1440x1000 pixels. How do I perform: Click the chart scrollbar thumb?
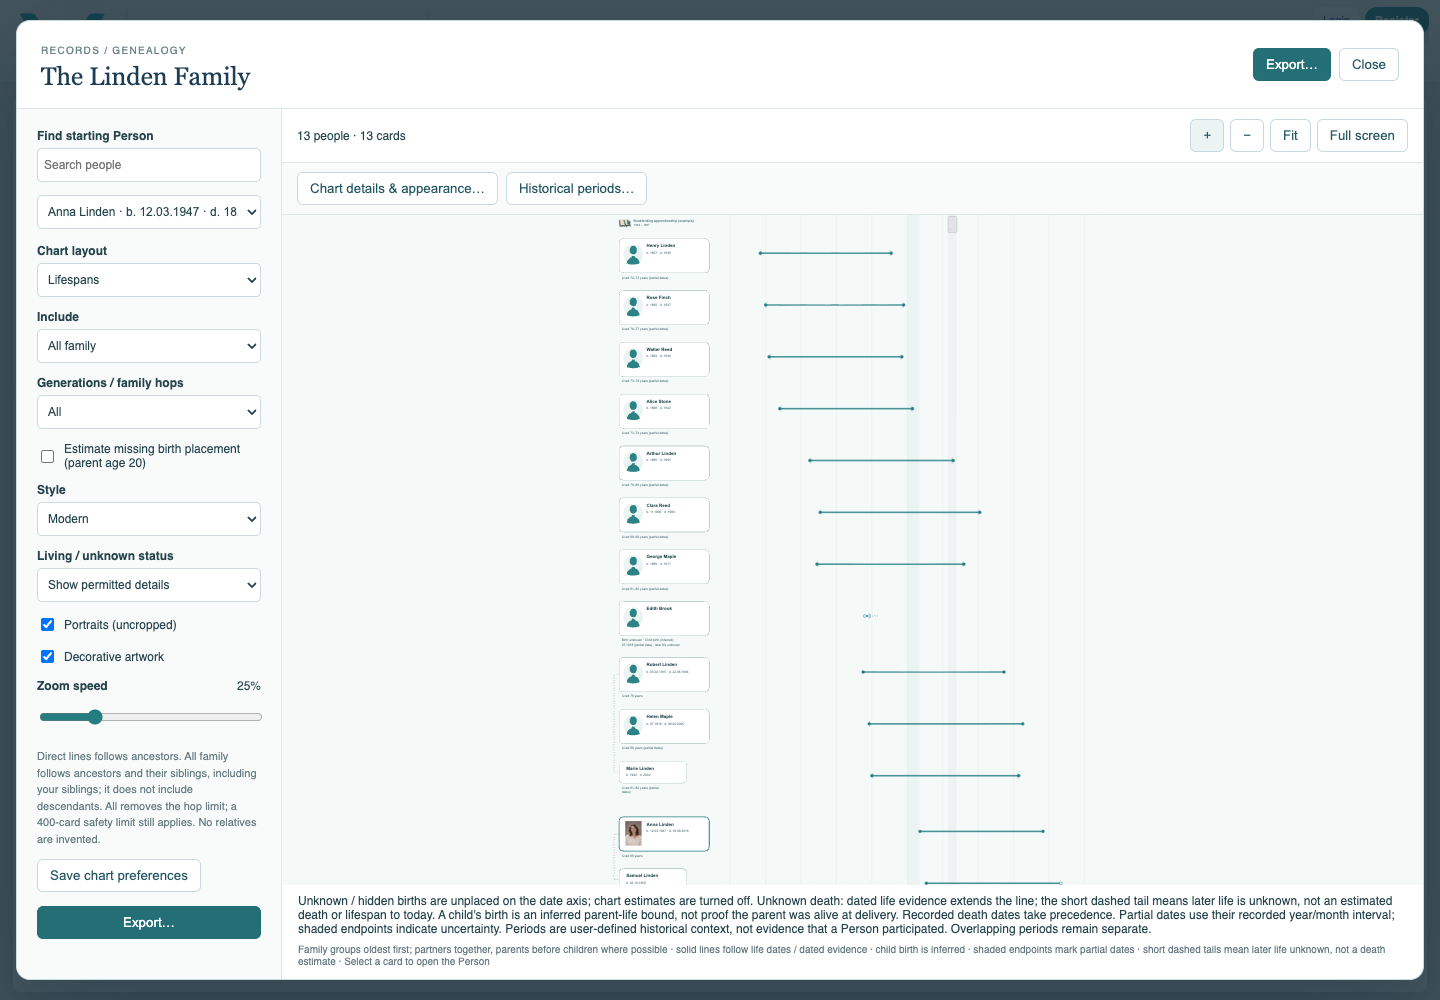tap(952, 225)
